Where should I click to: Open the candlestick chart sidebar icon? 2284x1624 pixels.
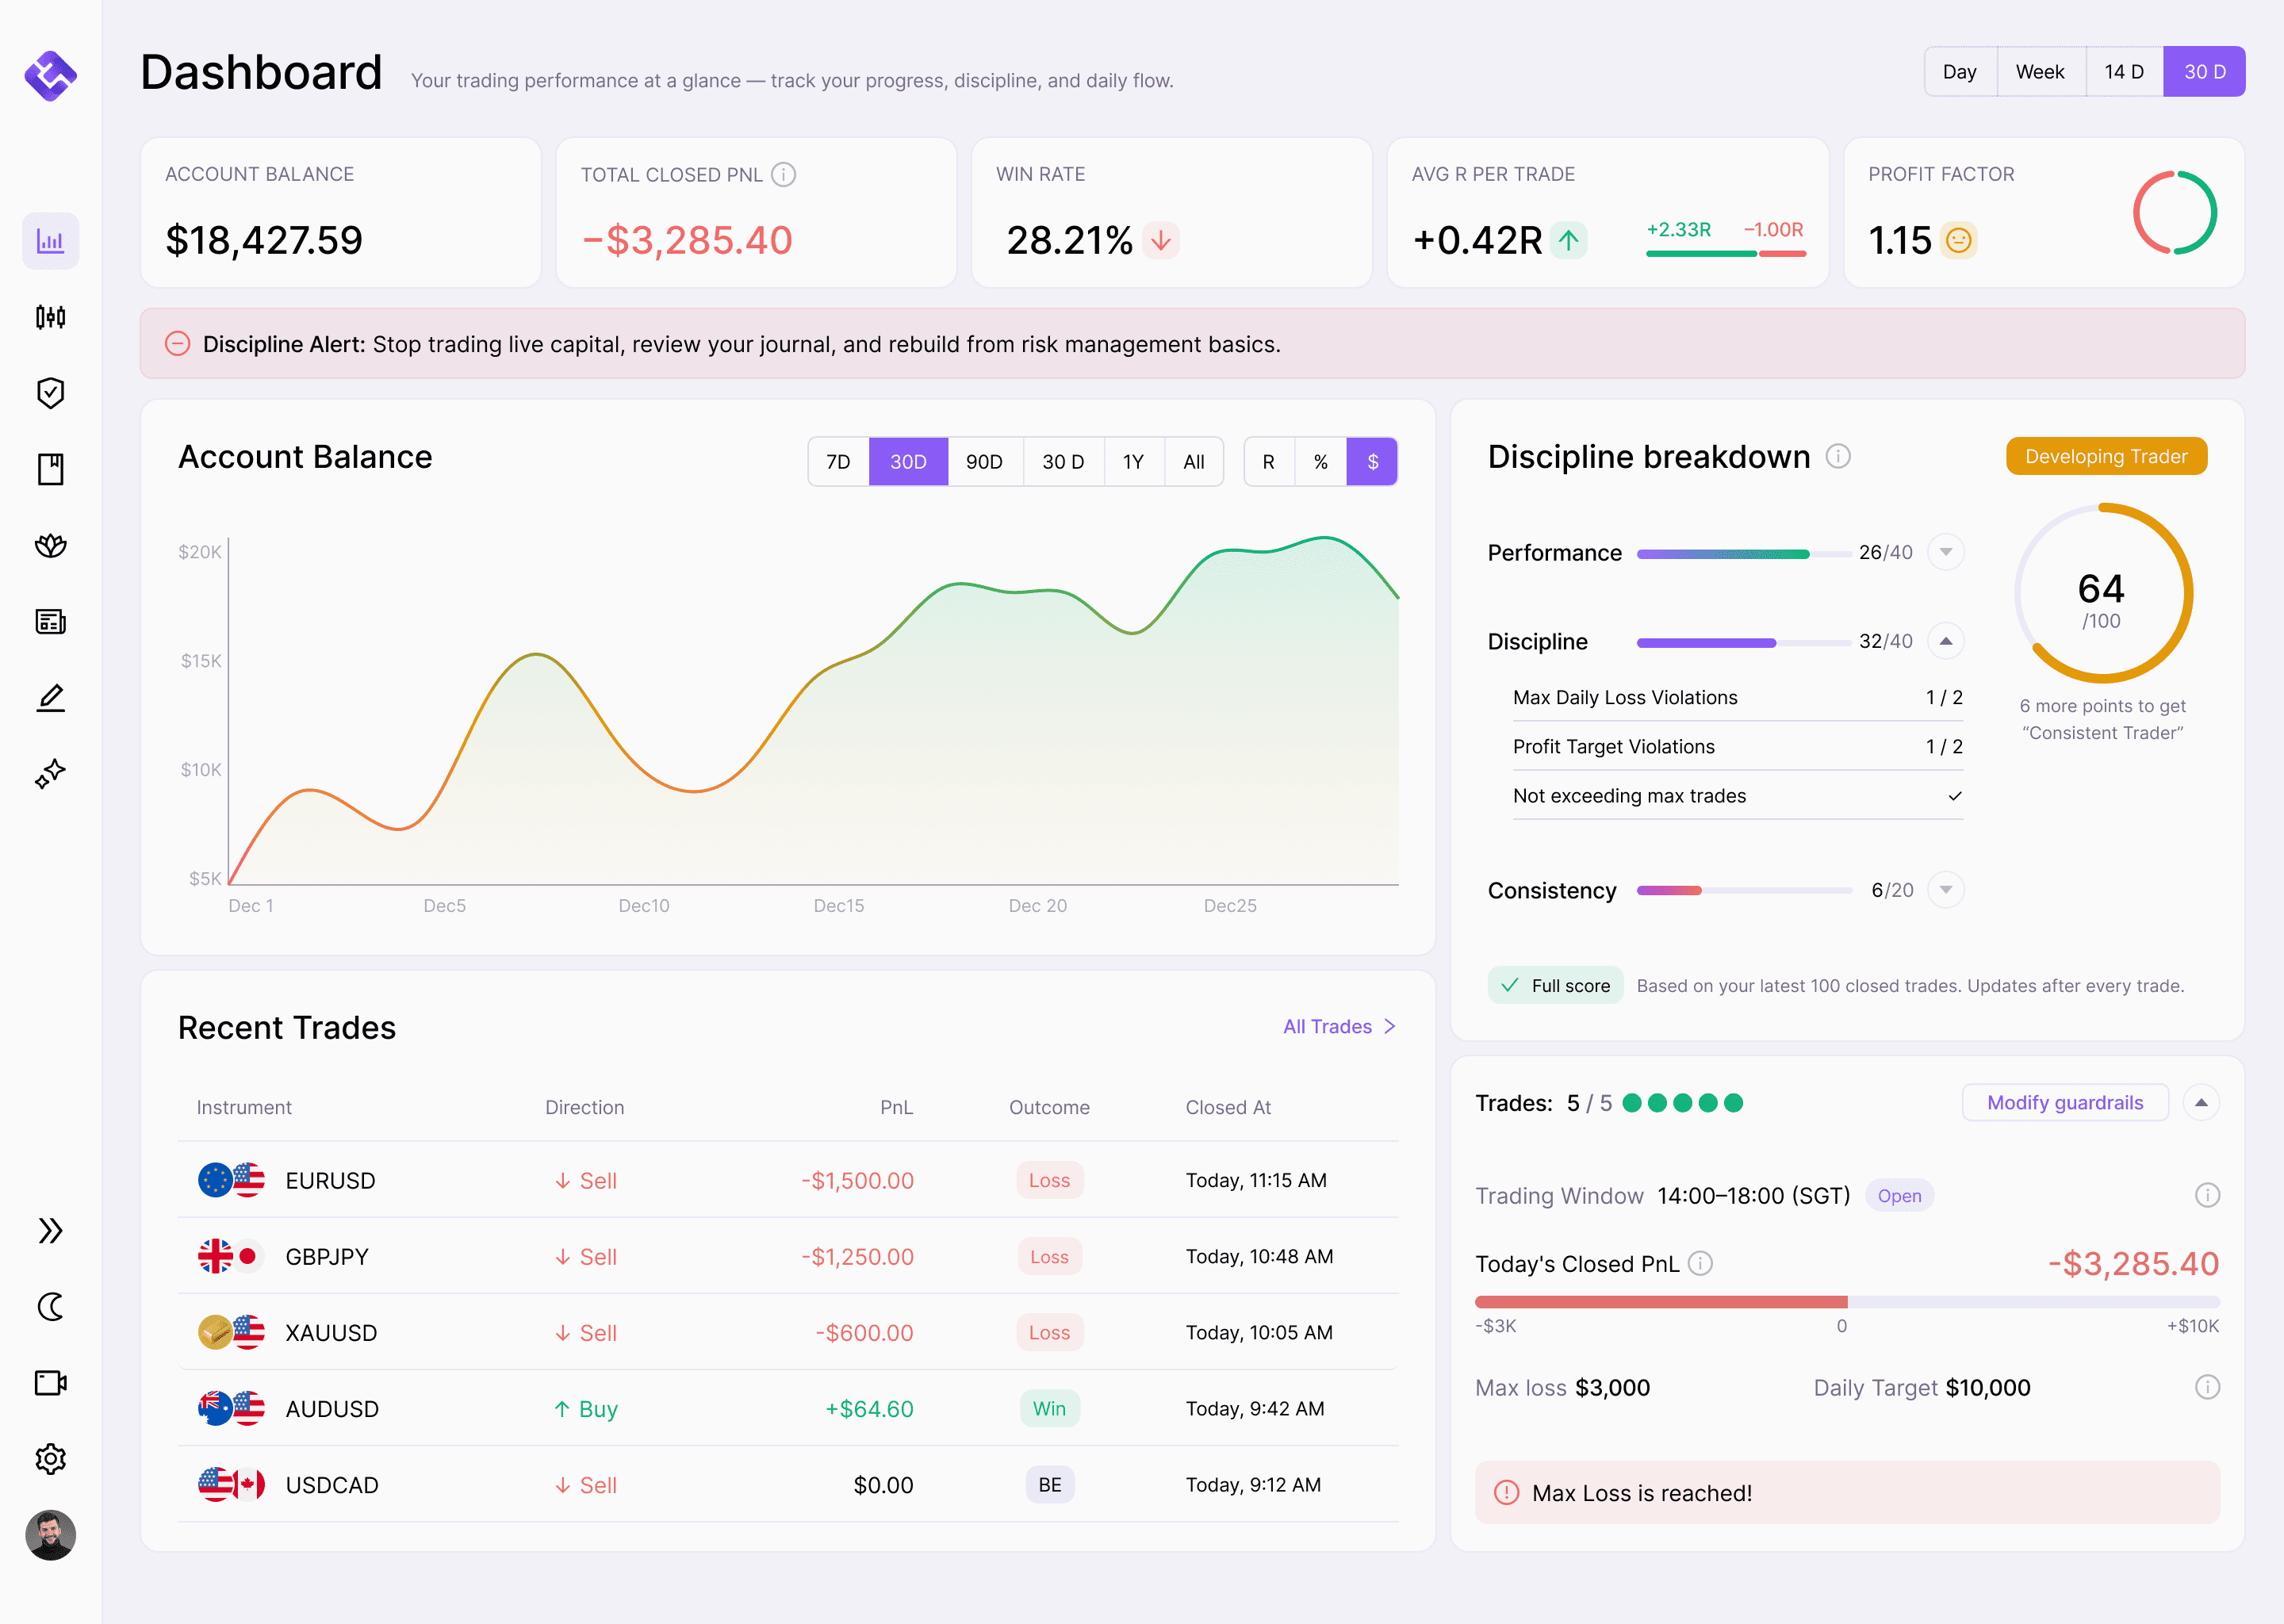50,317
